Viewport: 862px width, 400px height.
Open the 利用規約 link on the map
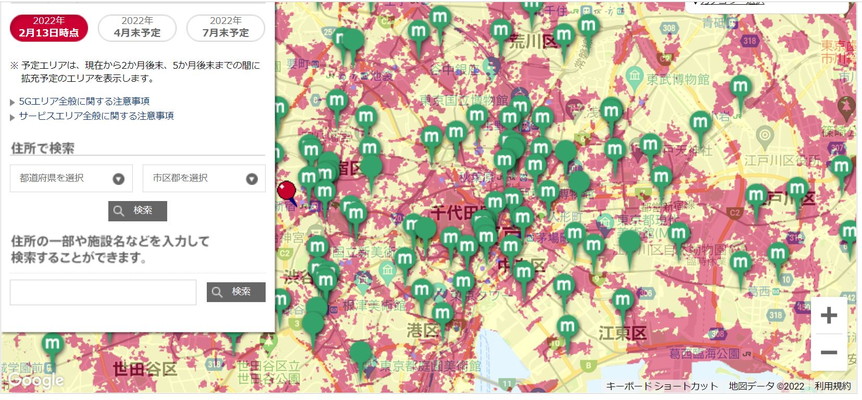tap(831, 386)
